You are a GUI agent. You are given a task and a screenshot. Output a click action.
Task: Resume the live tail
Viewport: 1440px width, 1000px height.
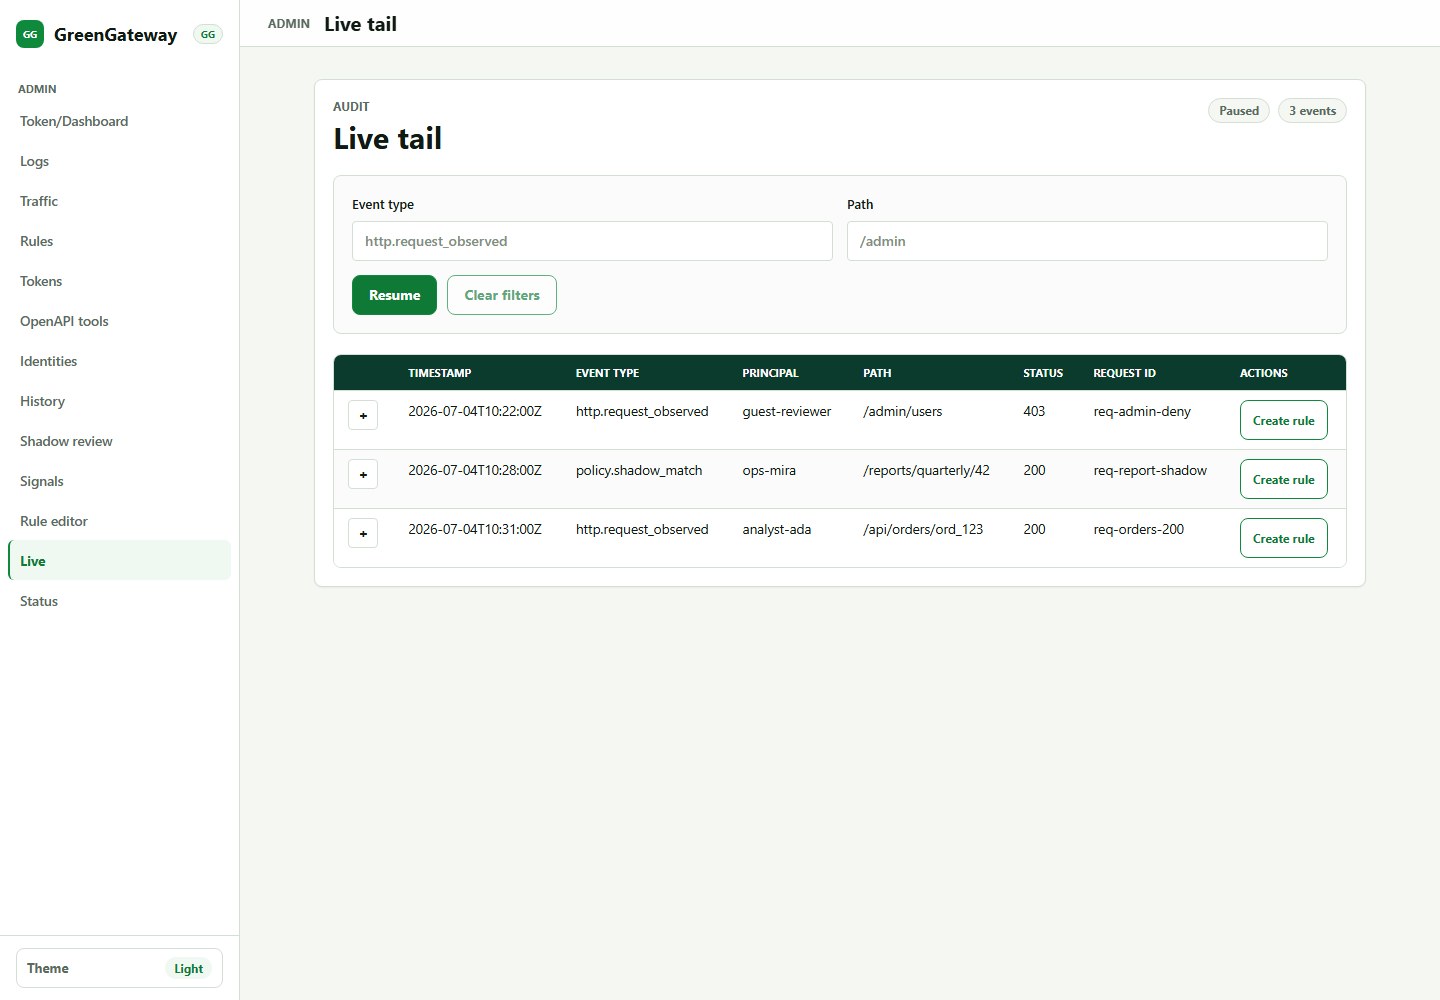click(x=394, y=295)
